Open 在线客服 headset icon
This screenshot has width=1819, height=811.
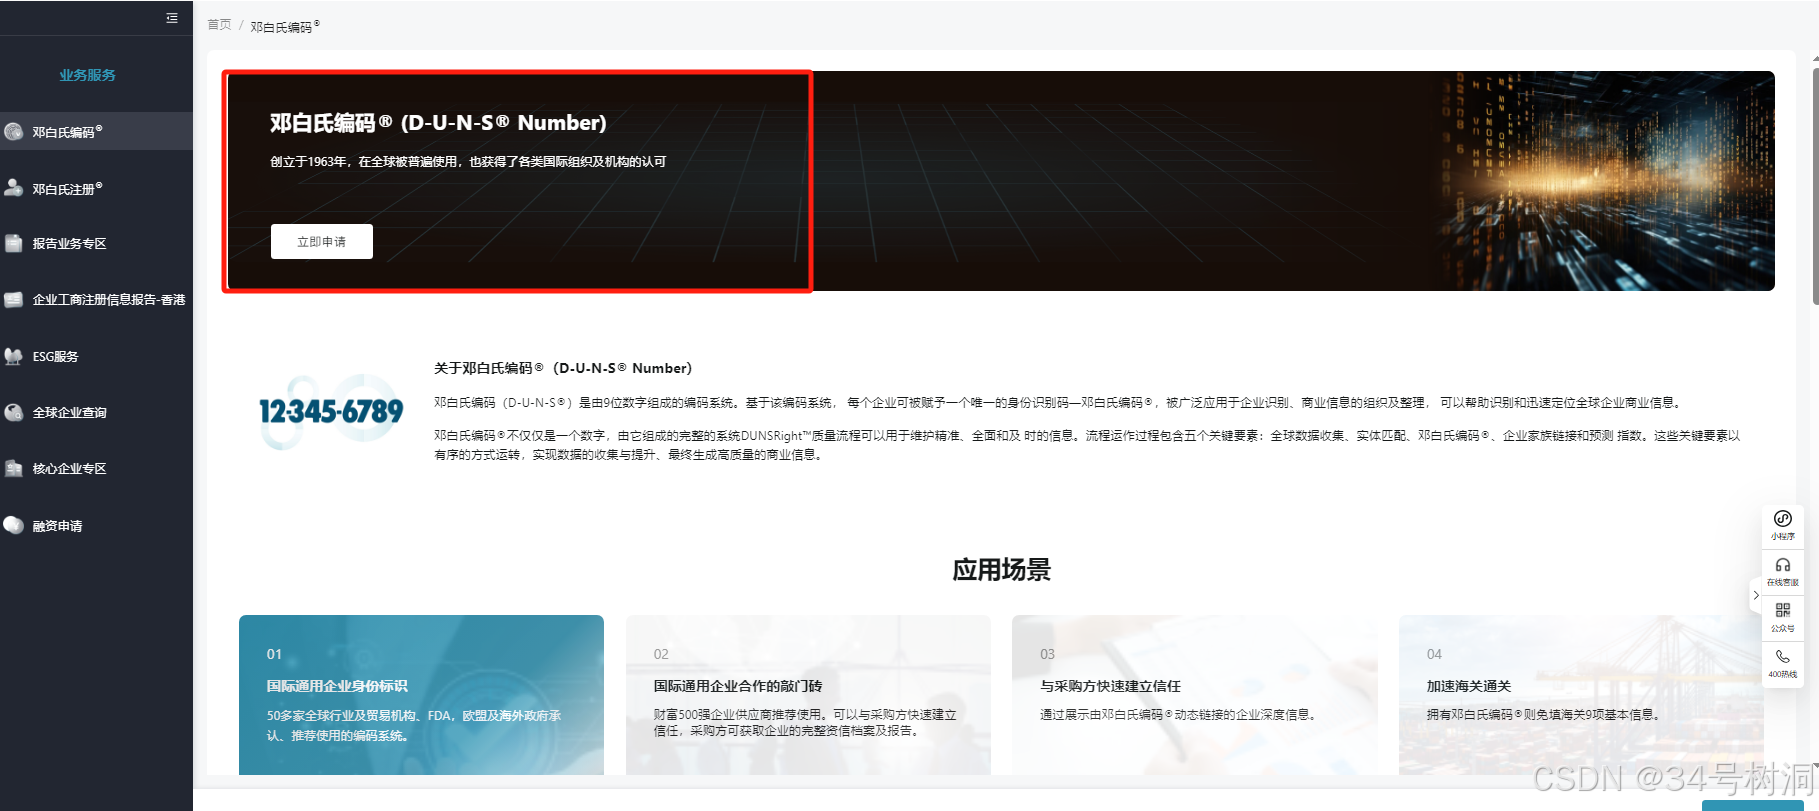pos(1782,565)
